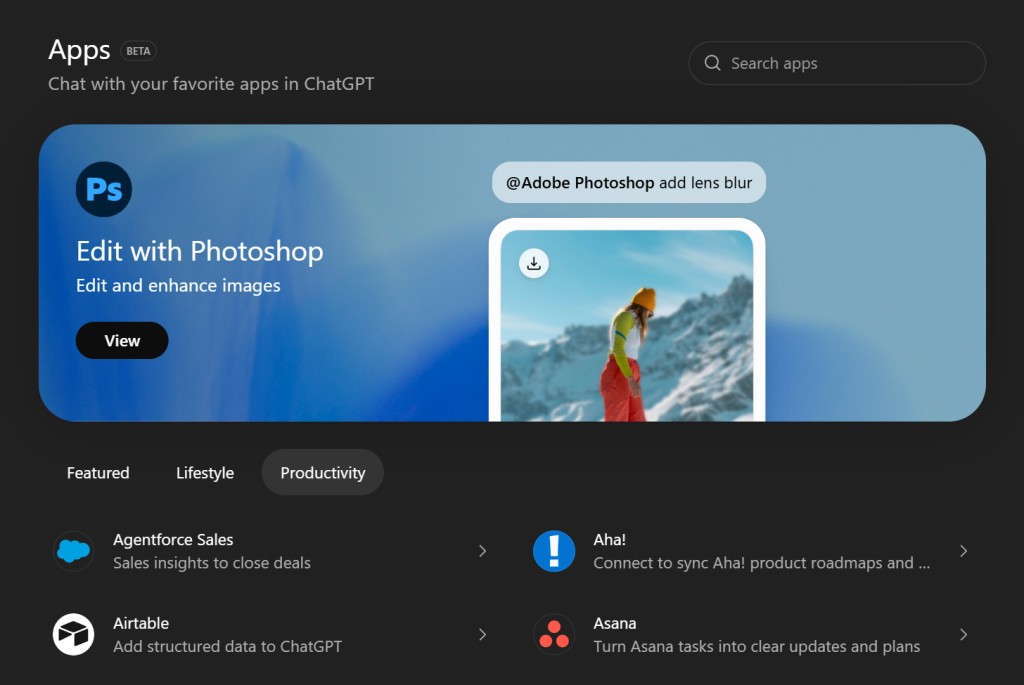Select the Productivity tab

(322, 473)
